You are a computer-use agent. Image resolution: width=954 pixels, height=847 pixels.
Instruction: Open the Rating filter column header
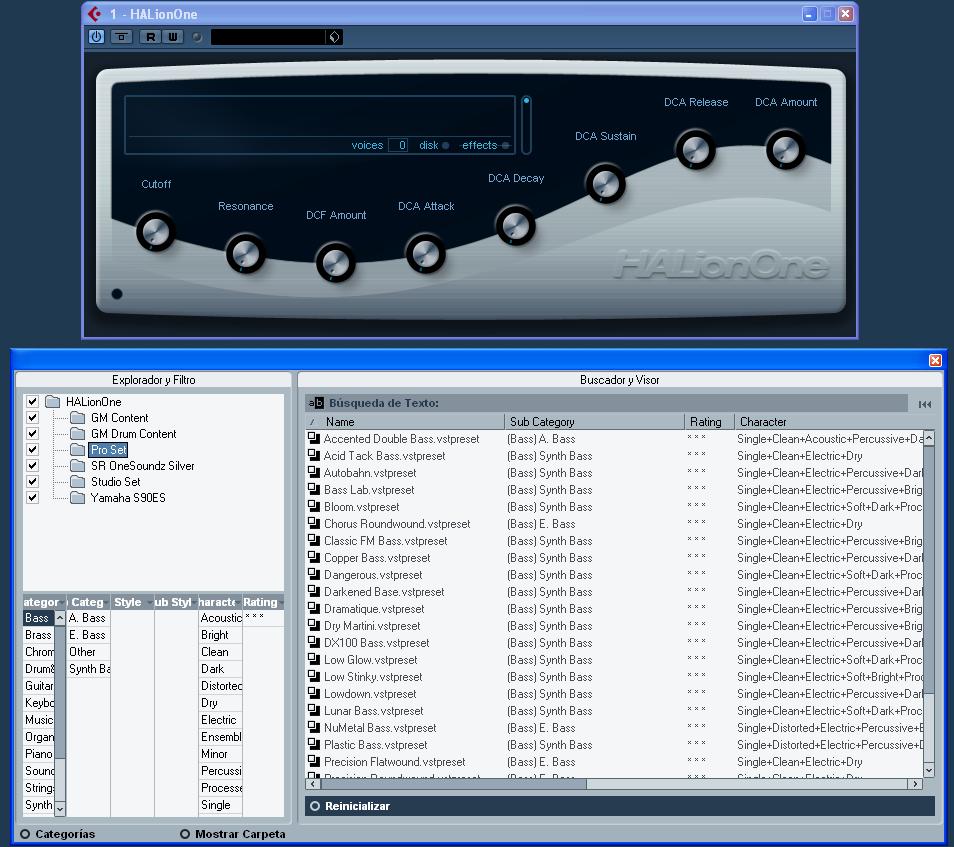click(x=262, y=602)
